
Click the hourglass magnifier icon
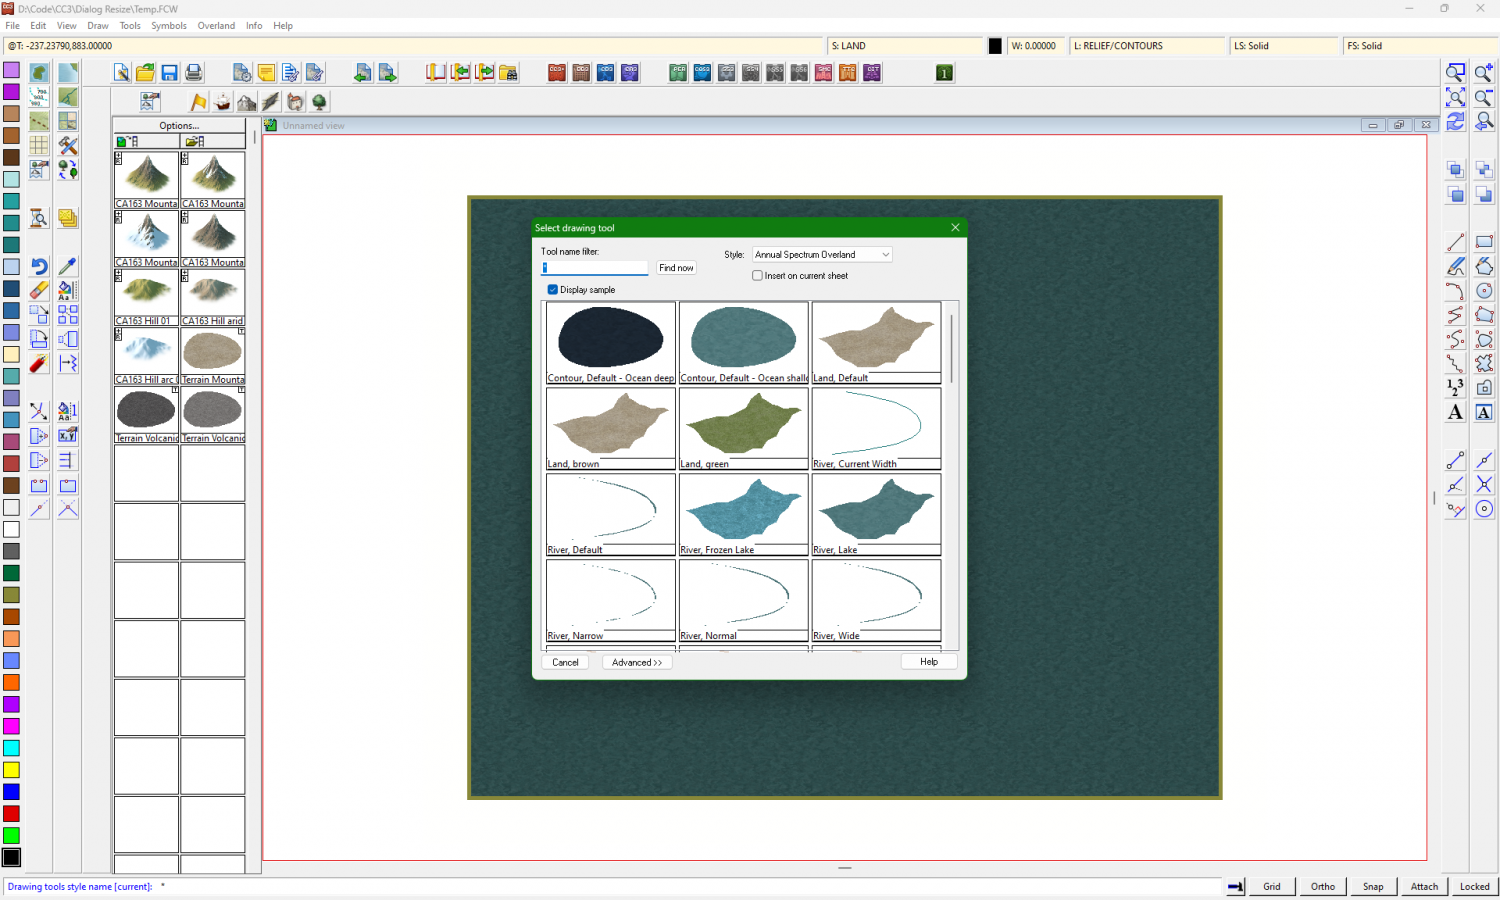tap(39, 218)
